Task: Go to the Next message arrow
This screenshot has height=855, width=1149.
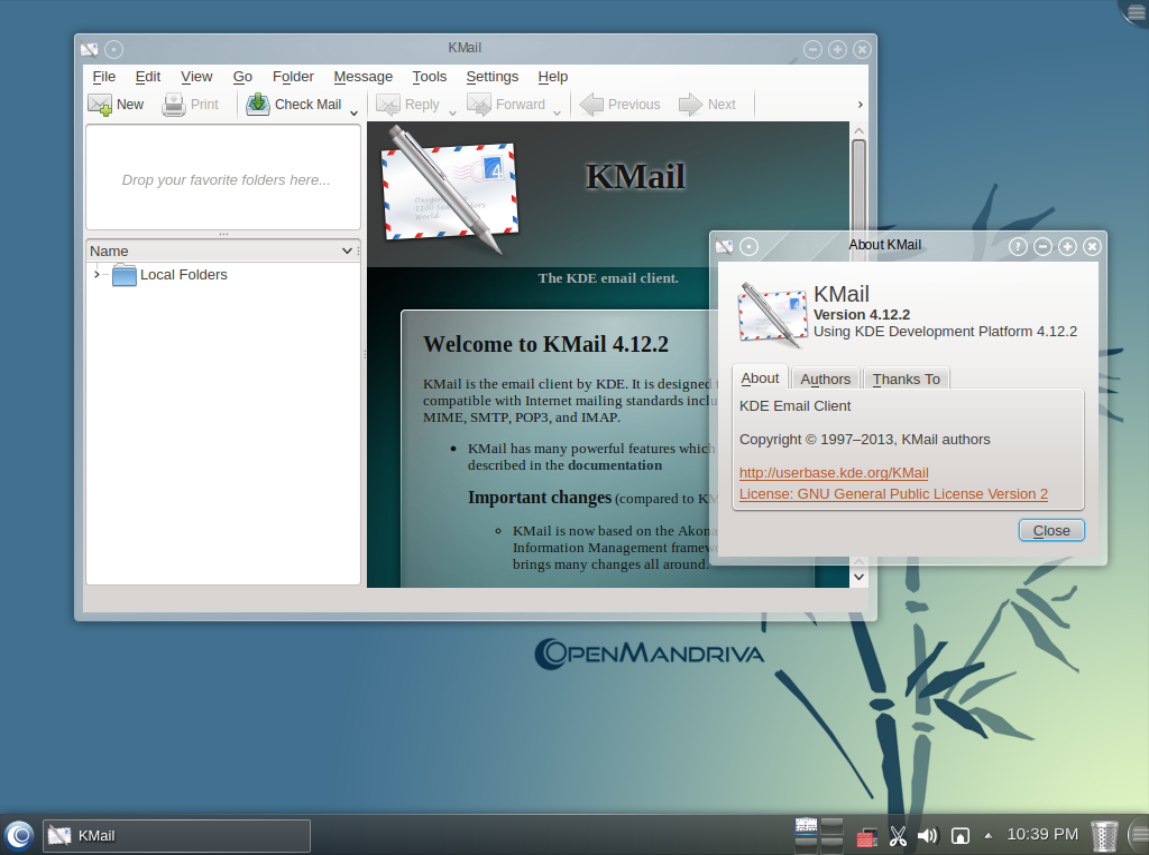Action: click(691, 105)
